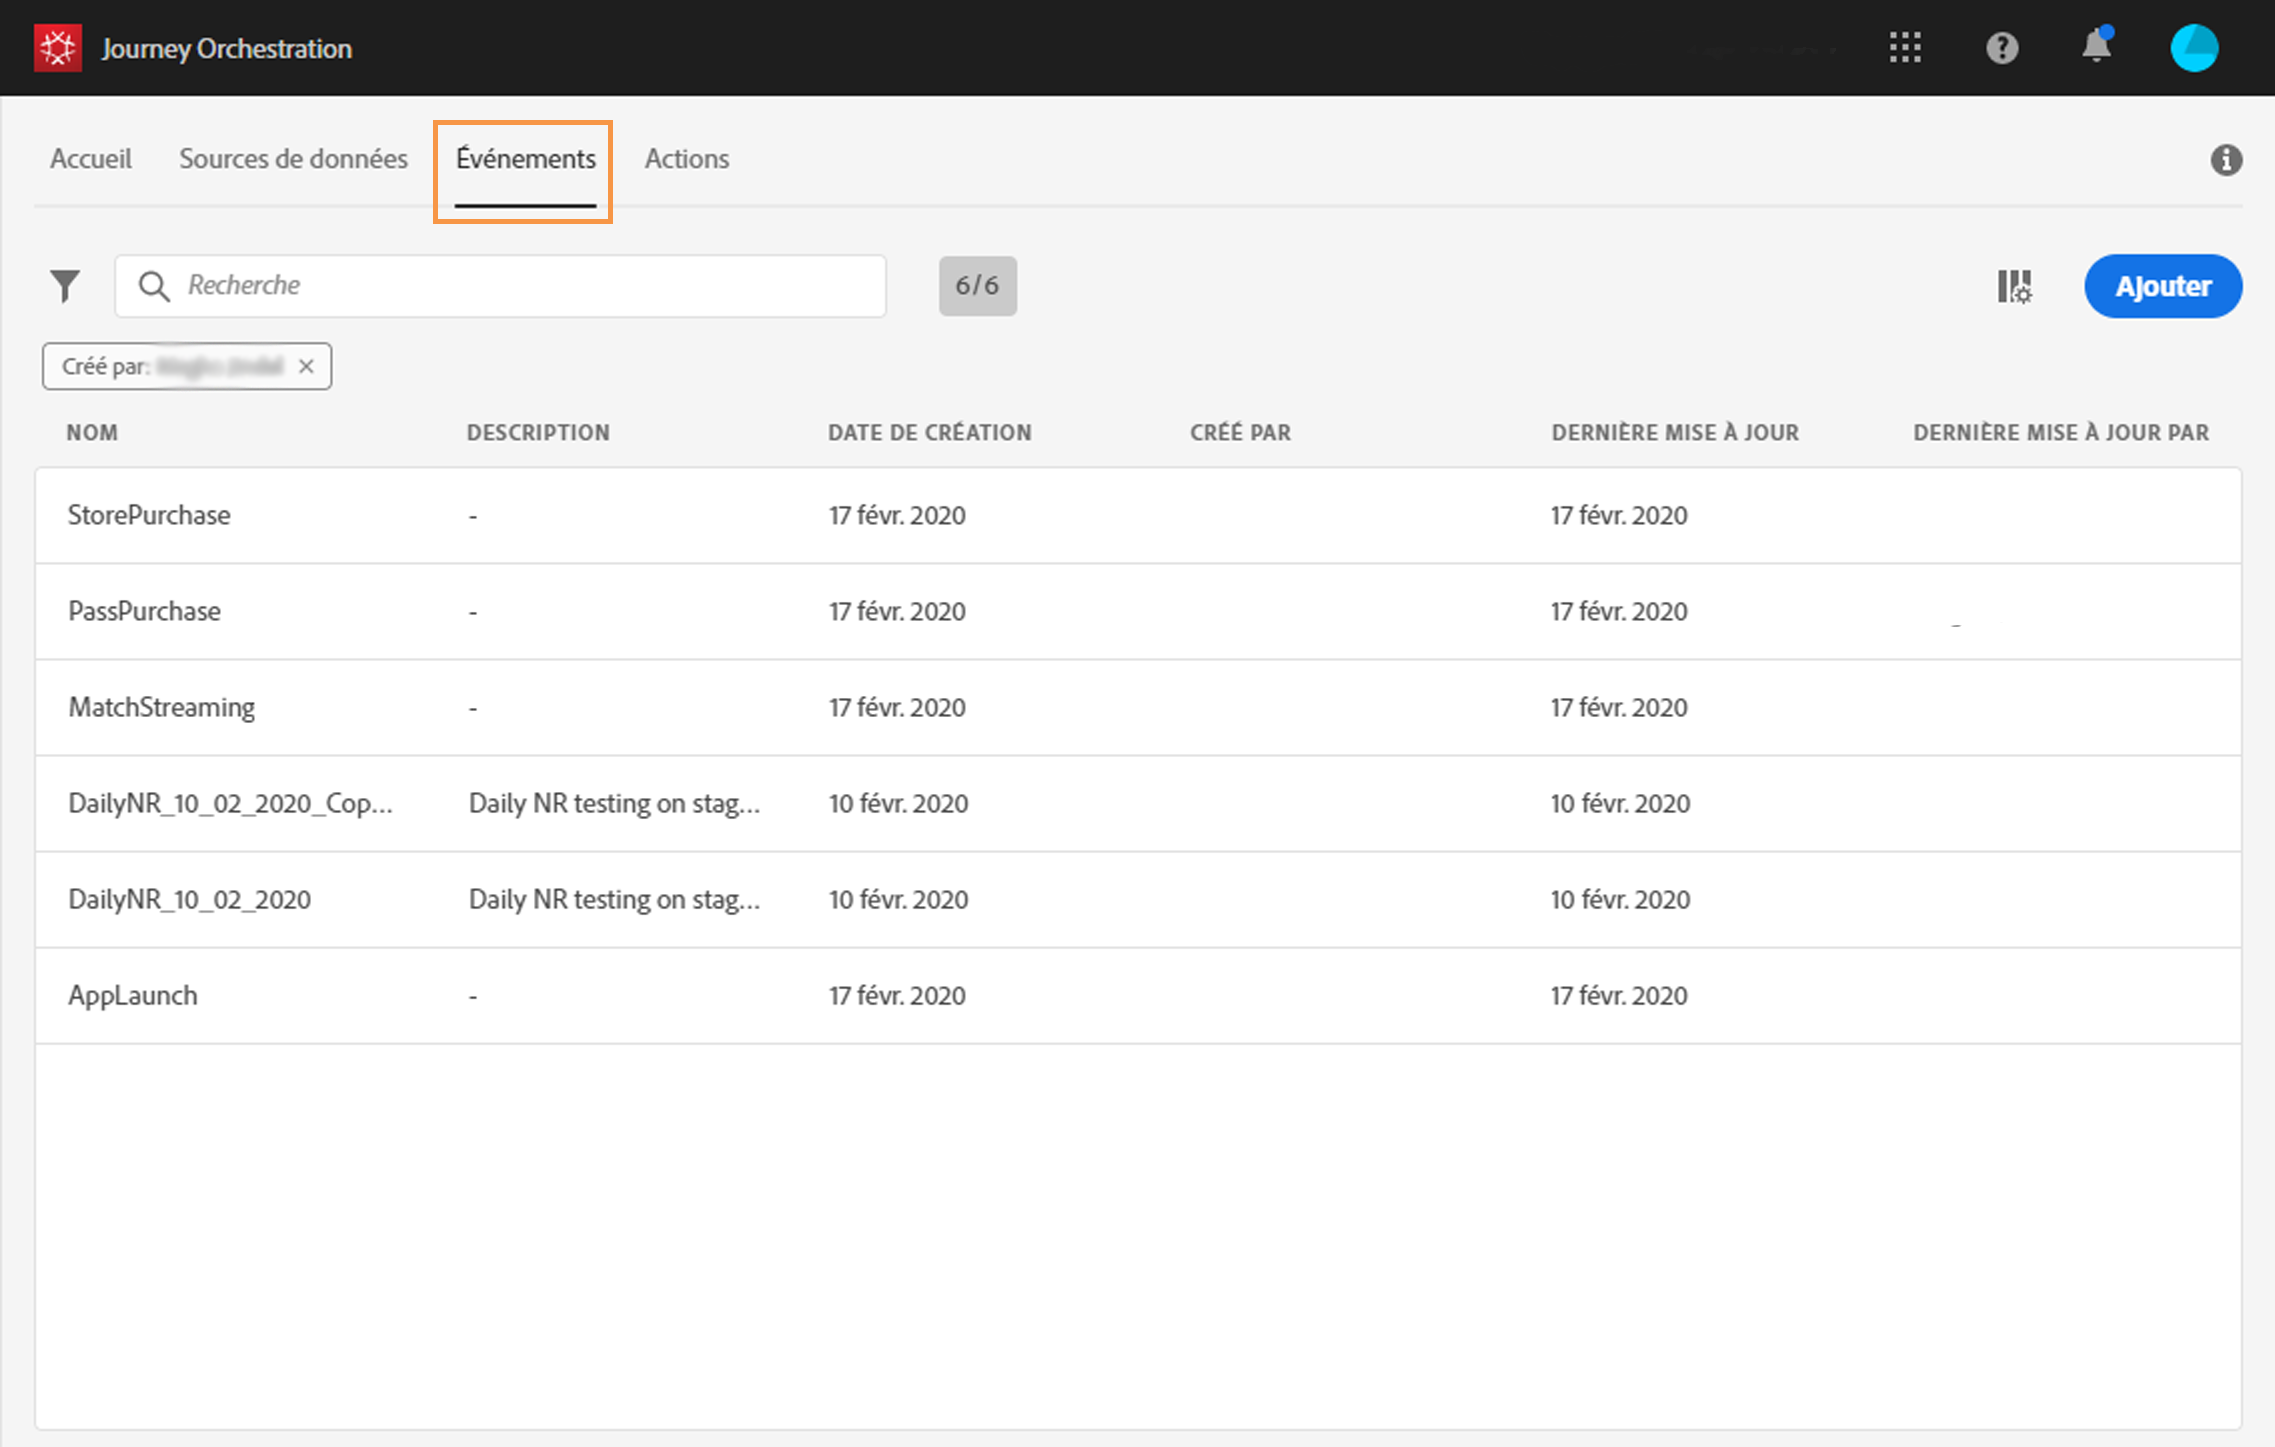The height and width of the screenshot is (1447, 2275).
Task: Open the filter funnel panel
Action: 65,286
